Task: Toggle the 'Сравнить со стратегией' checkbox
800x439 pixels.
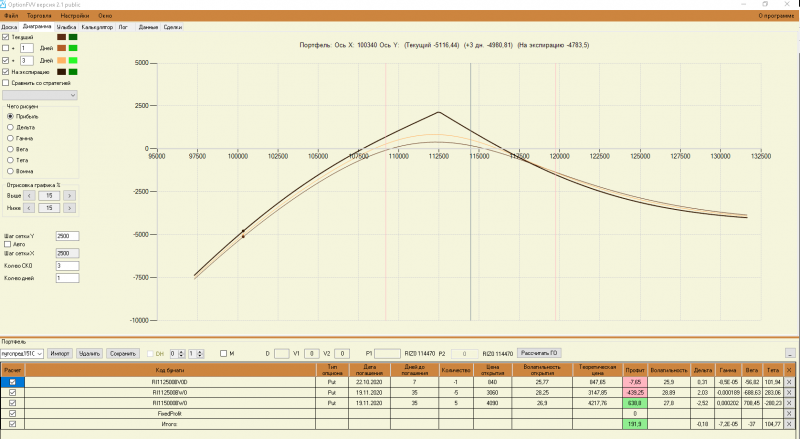Action: [6, 83]
